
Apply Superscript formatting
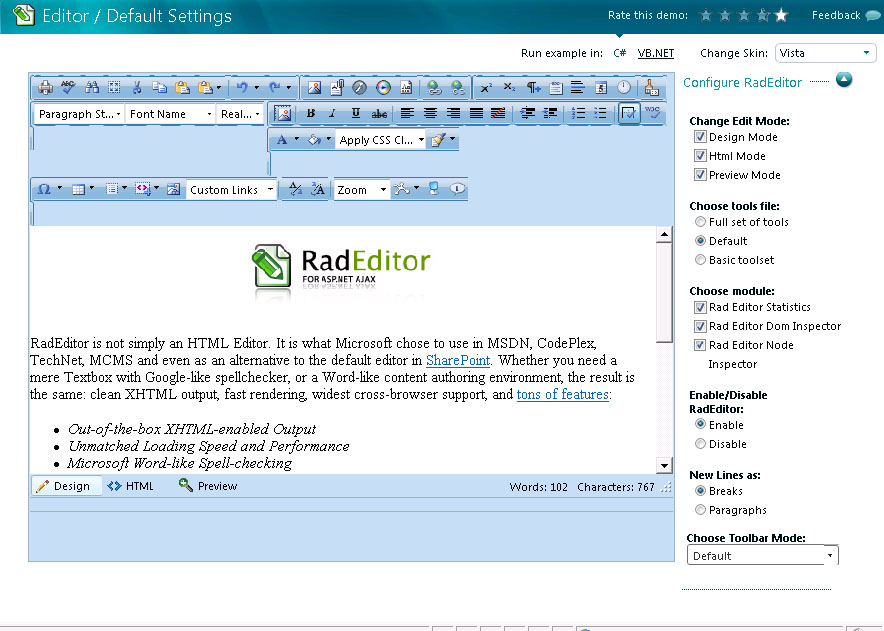pos(486,87)
